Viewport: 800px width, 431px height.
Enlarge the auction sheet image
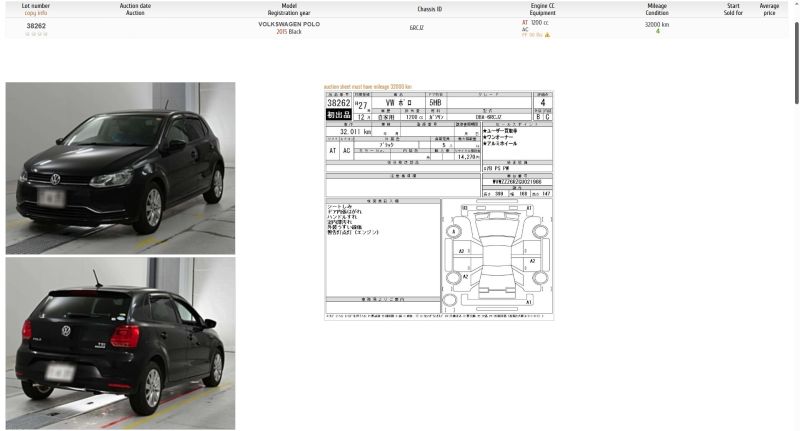coord(439,206)
